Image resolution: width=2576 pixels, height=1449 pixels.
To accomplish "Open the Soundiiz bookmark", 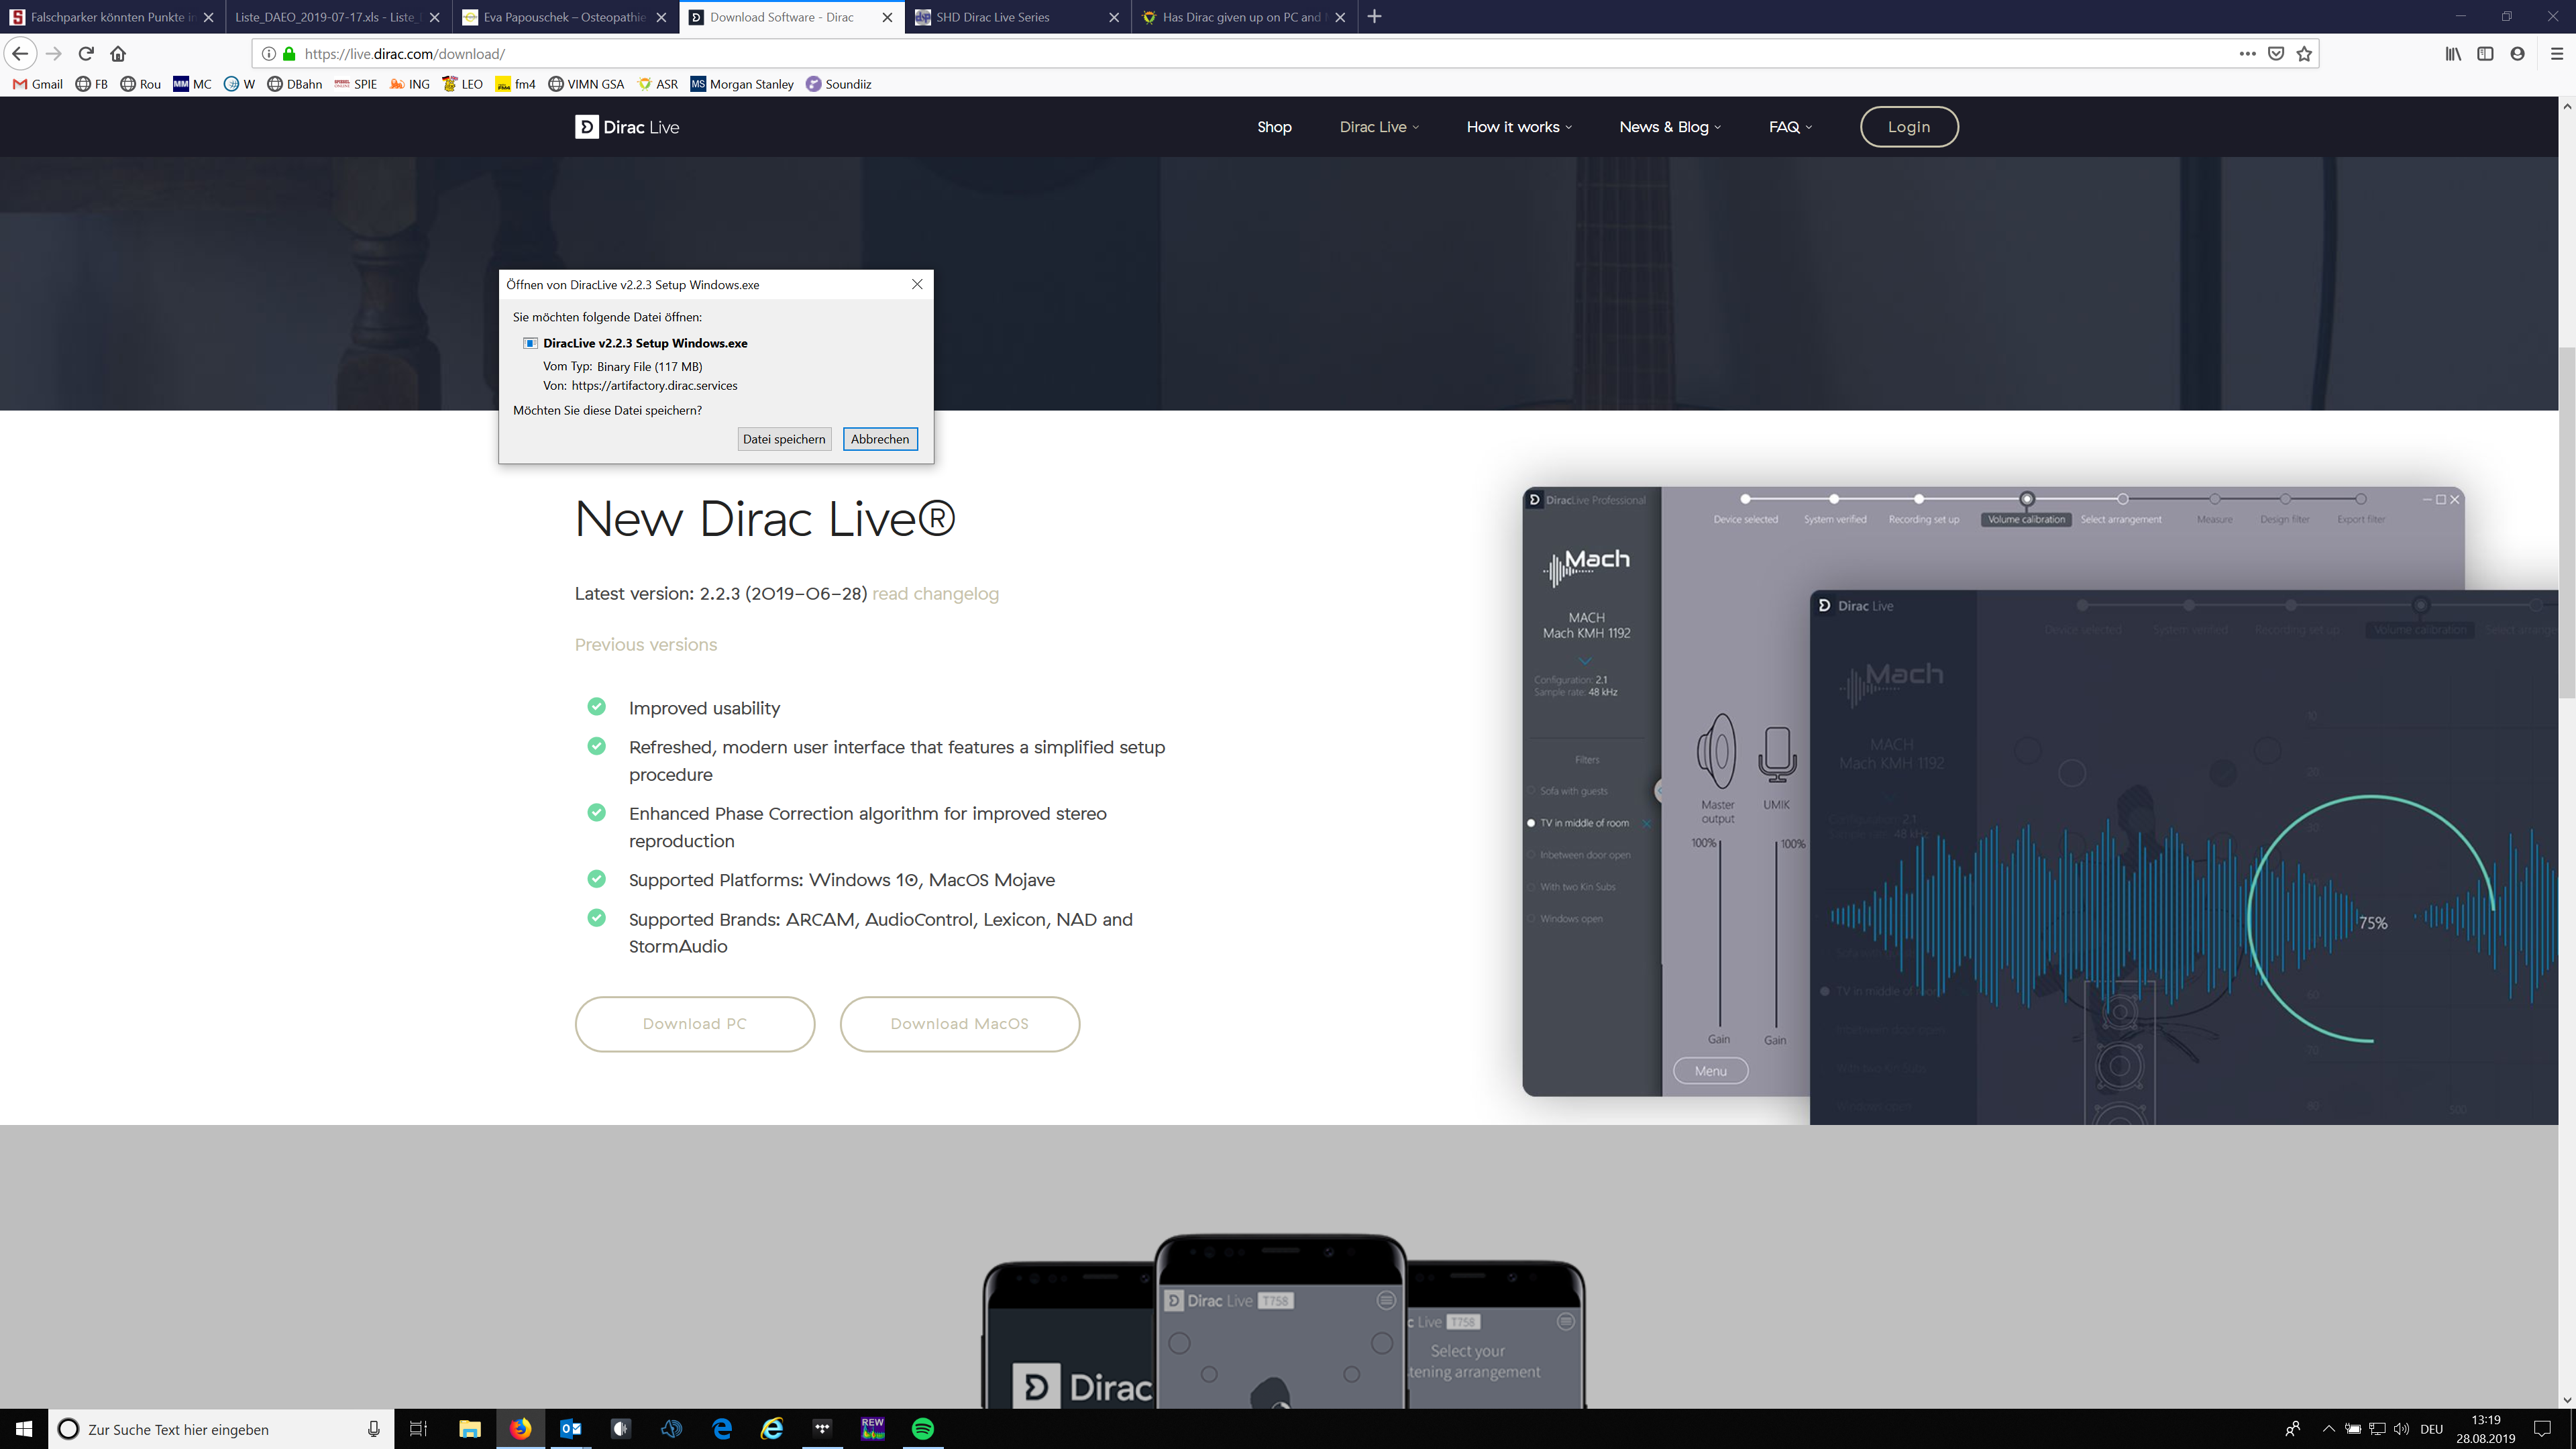I will [x=839, y=84].
